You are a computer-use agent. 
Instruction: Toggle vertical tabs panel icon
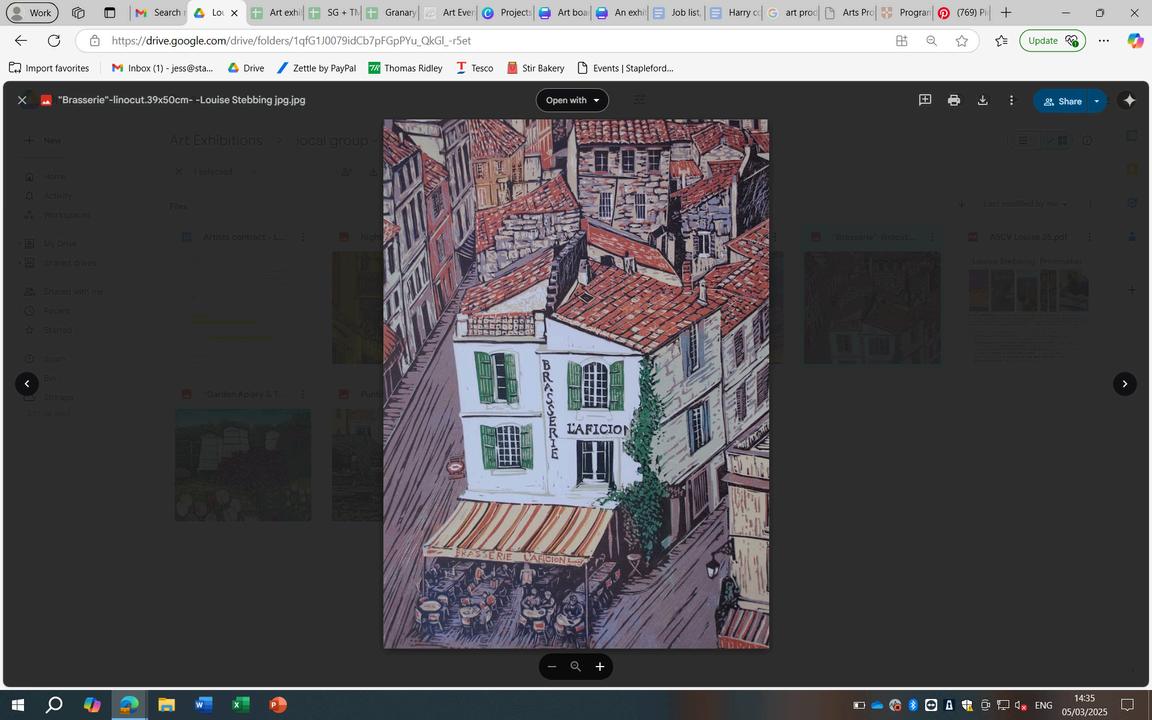click(x=109, y=12)
